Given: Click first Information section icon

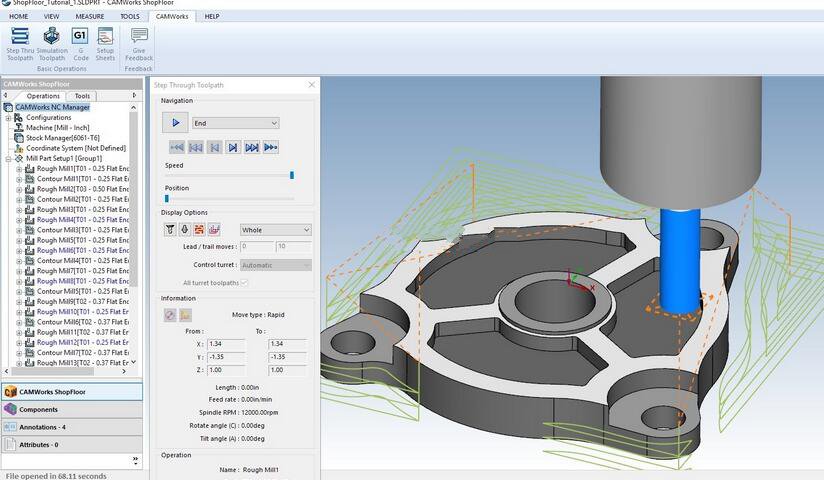Looking at the screenshot, I should click(170, 315).
